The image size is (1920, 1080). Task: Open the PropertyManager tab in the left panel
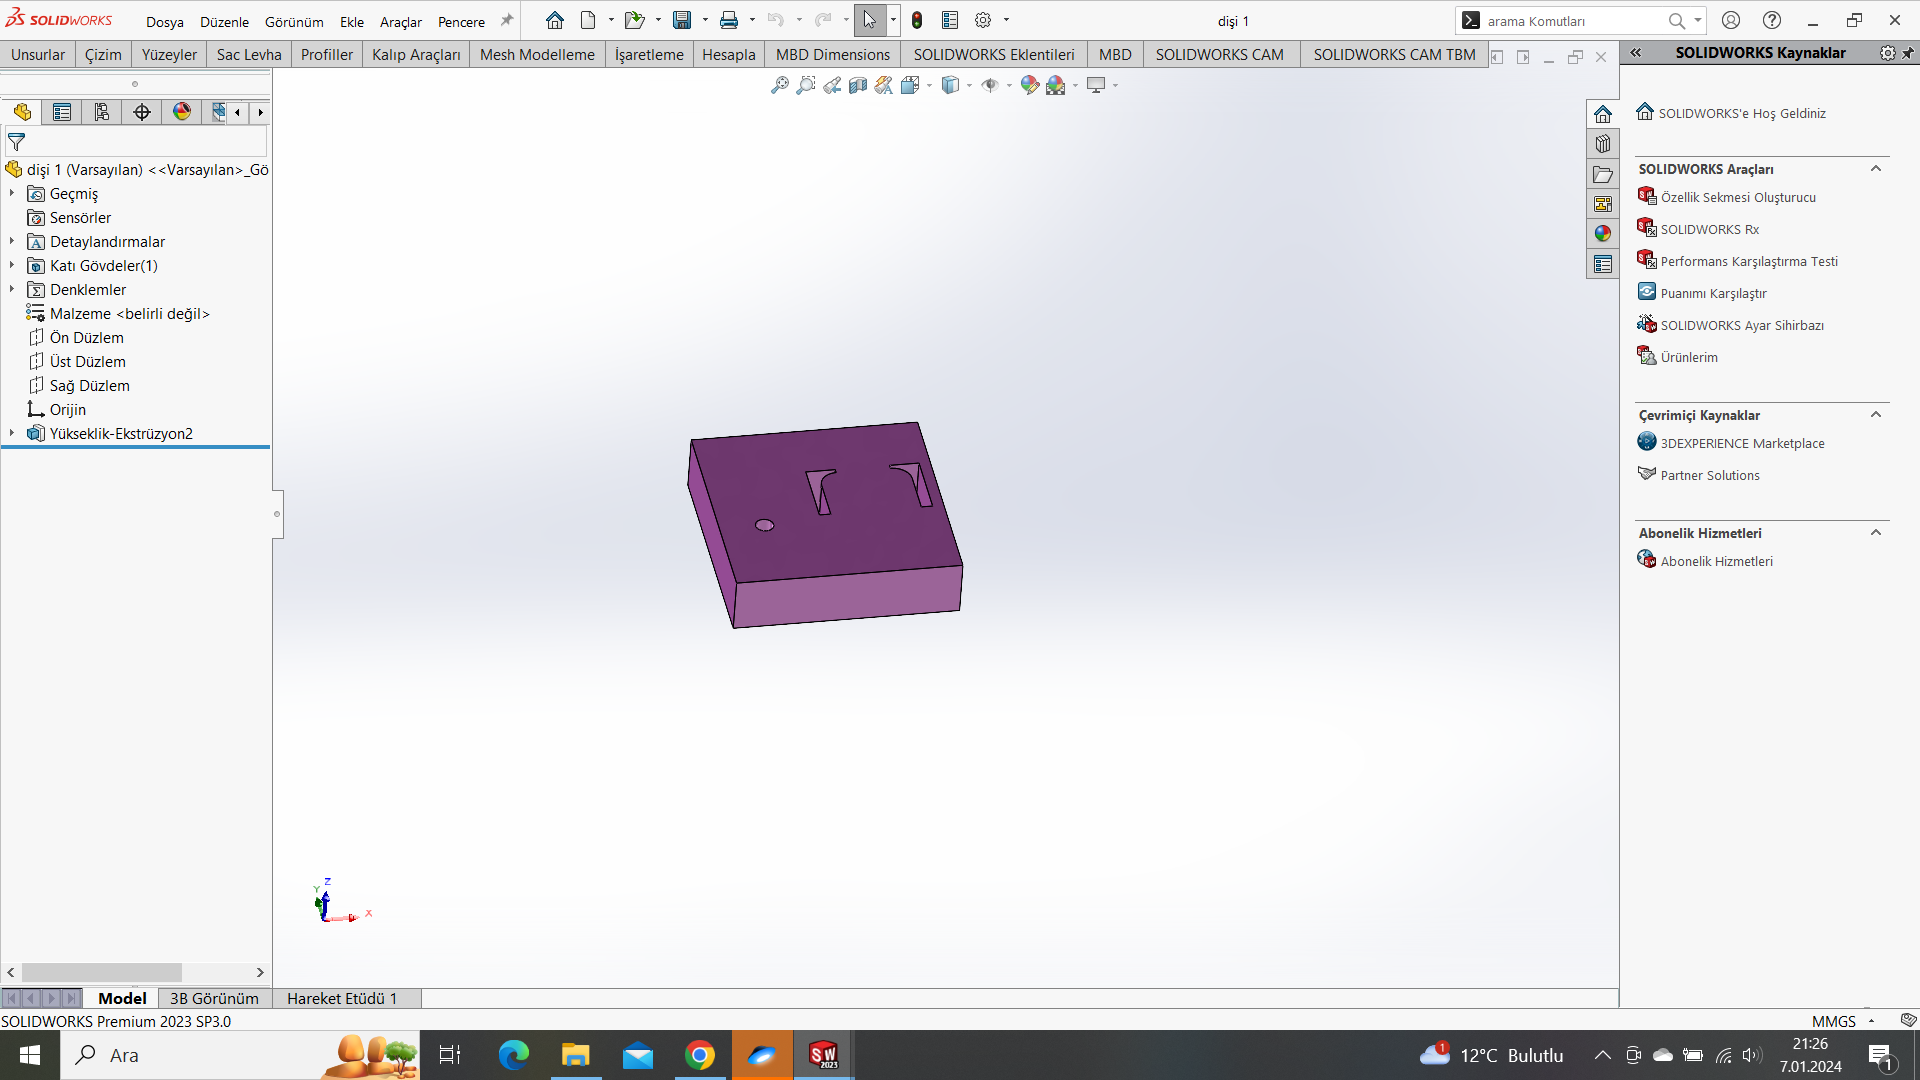point(62,112)
